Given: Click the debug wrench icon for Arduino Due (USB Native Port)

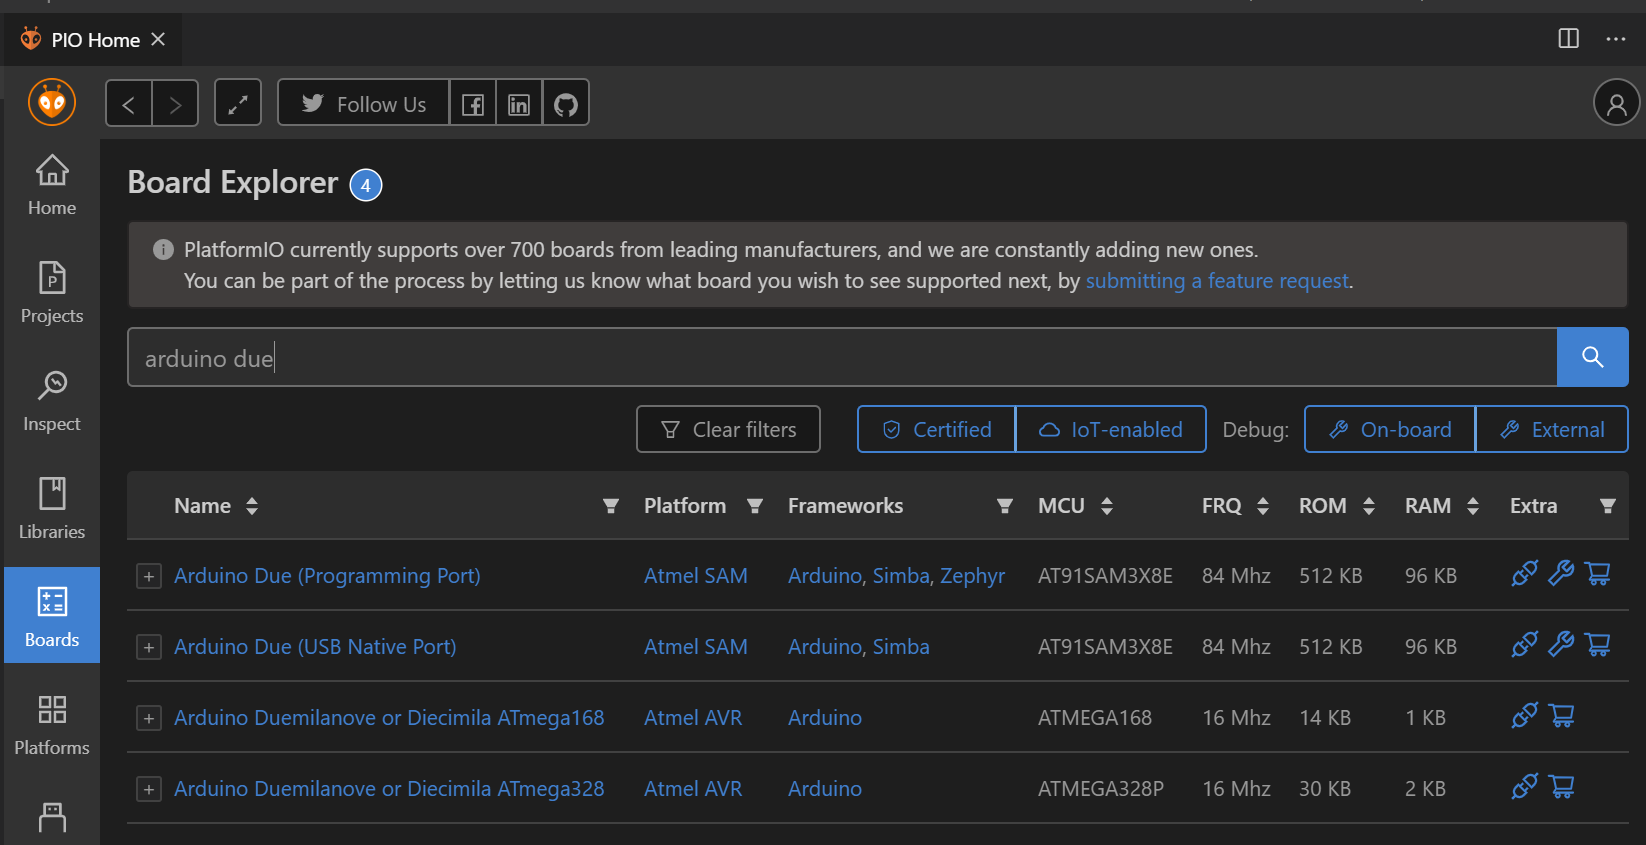Looking at the screenshot, I should (1561, 645).
